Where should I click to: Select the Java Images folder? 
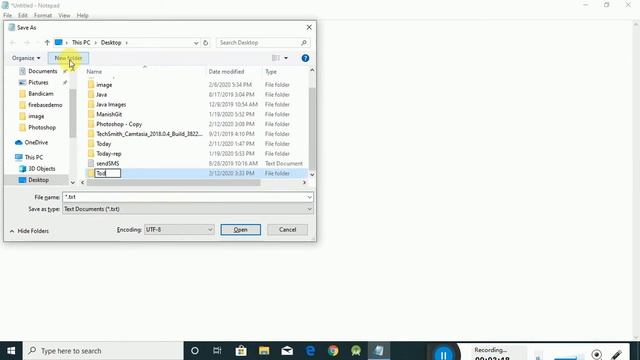(x=111, y=104)
